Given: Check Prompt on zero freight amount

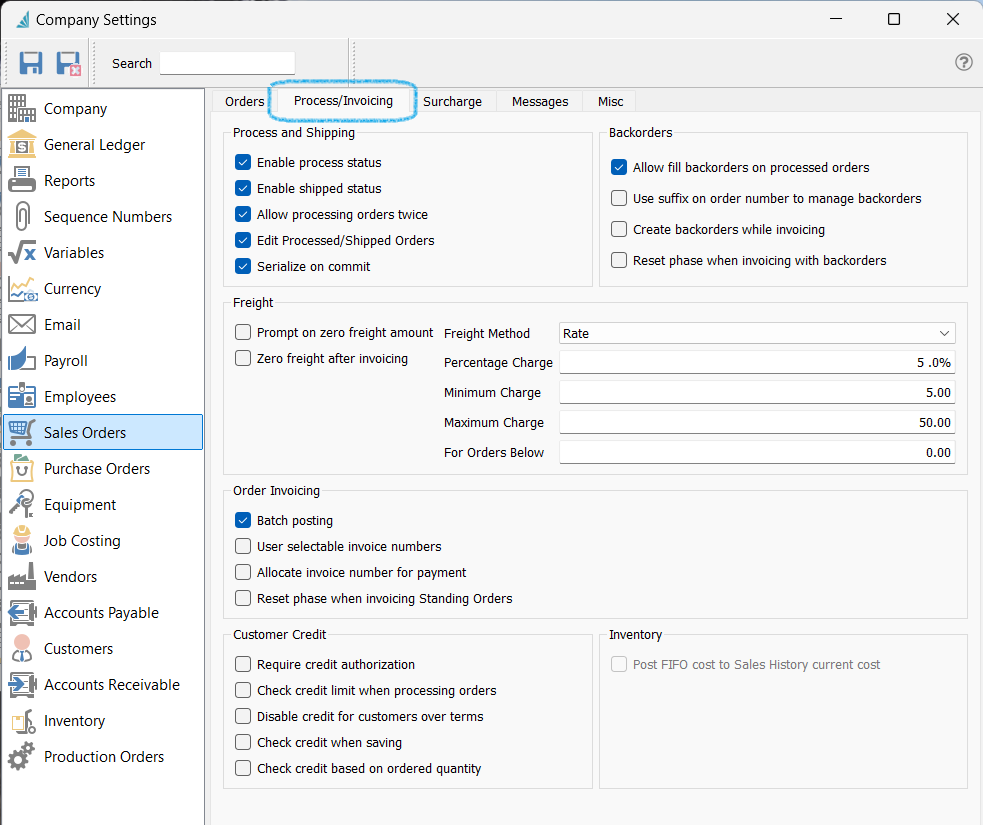Looking at the screenshot, I should click(x=243, y=332).
